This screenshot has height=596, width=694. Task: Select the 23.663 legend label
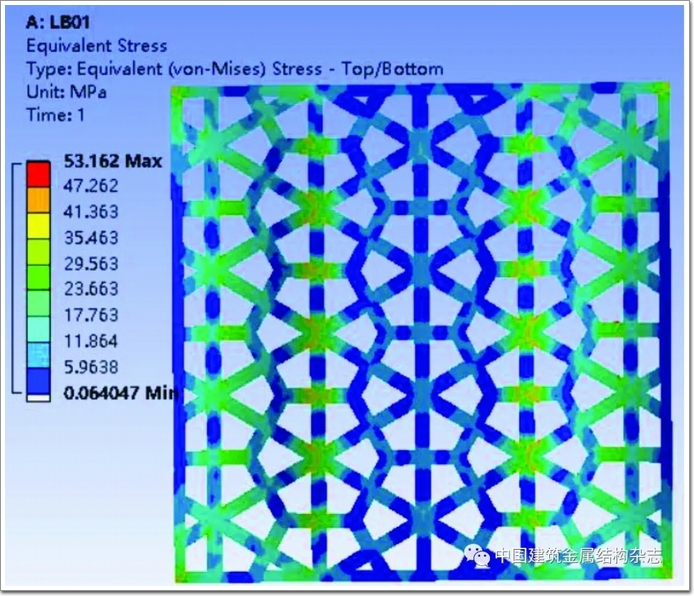pyautogui.click(x=91, y=289)
